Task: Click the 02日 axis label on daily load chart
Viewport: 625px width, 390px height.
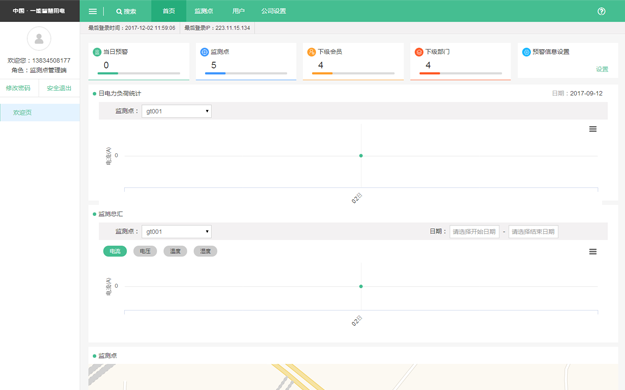Action: pyautogui.click(x=357, y=198)
